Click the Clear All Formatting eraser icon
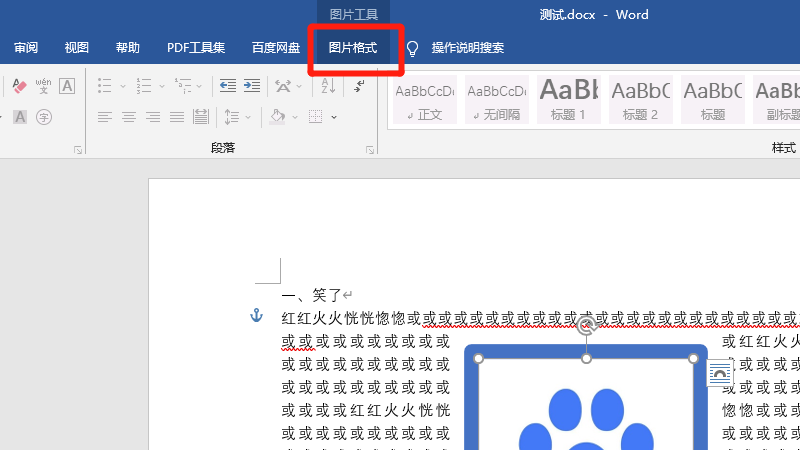This screenshot has height=450, width=800. [x=18, y=87]
